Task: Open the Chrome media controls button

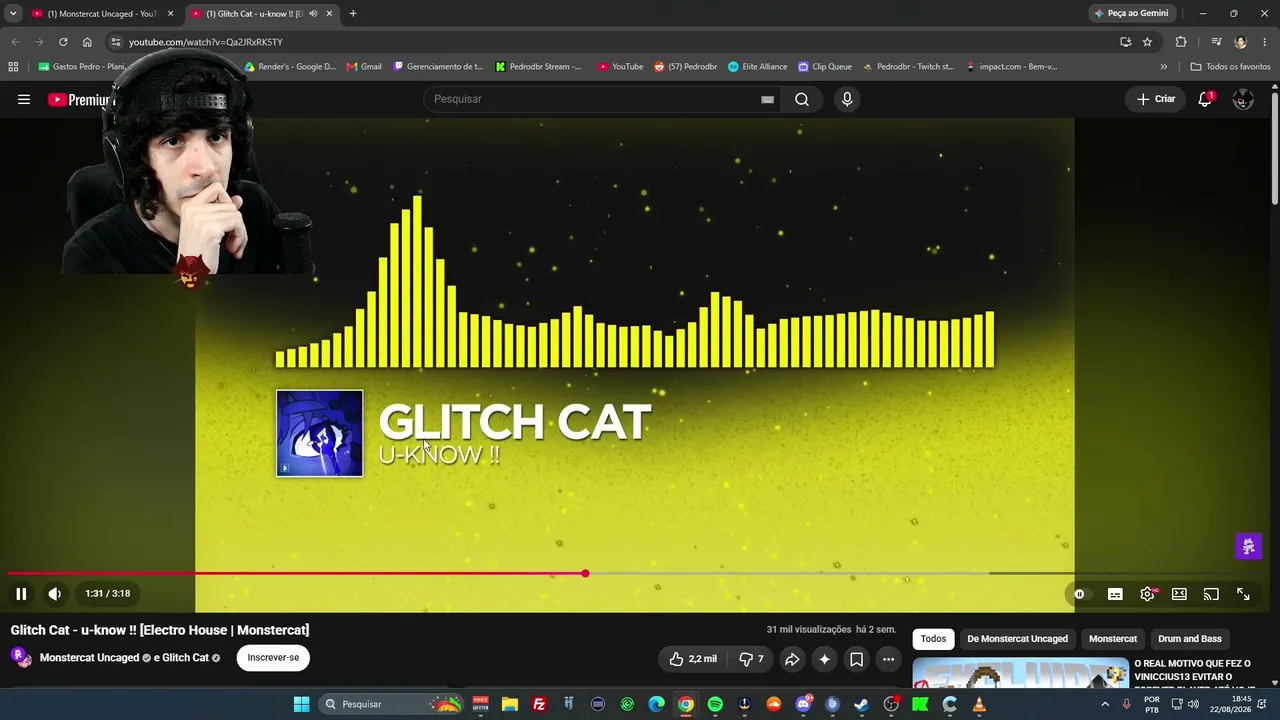Action: [x=1216, y=42]
